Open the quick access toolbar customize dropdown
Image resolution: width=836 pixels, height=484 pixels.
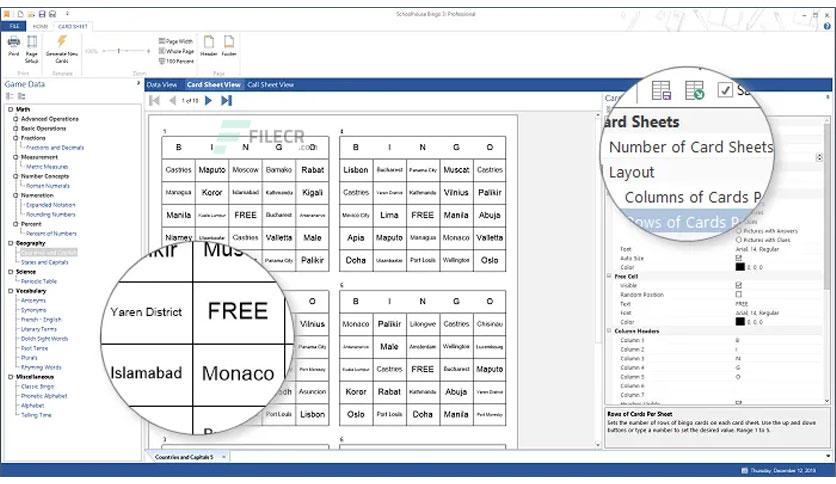pos(67,14)
